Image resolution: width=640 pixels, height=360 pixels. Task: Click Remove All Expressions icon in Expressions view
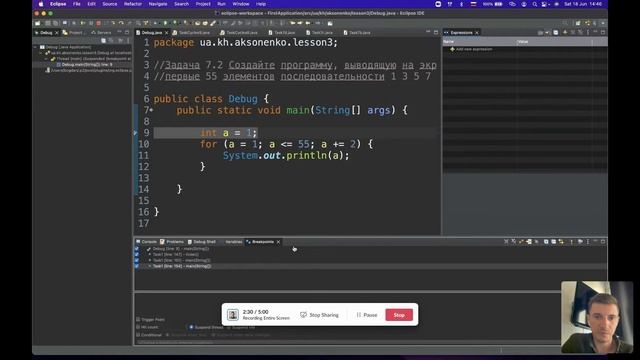(580, 32)
